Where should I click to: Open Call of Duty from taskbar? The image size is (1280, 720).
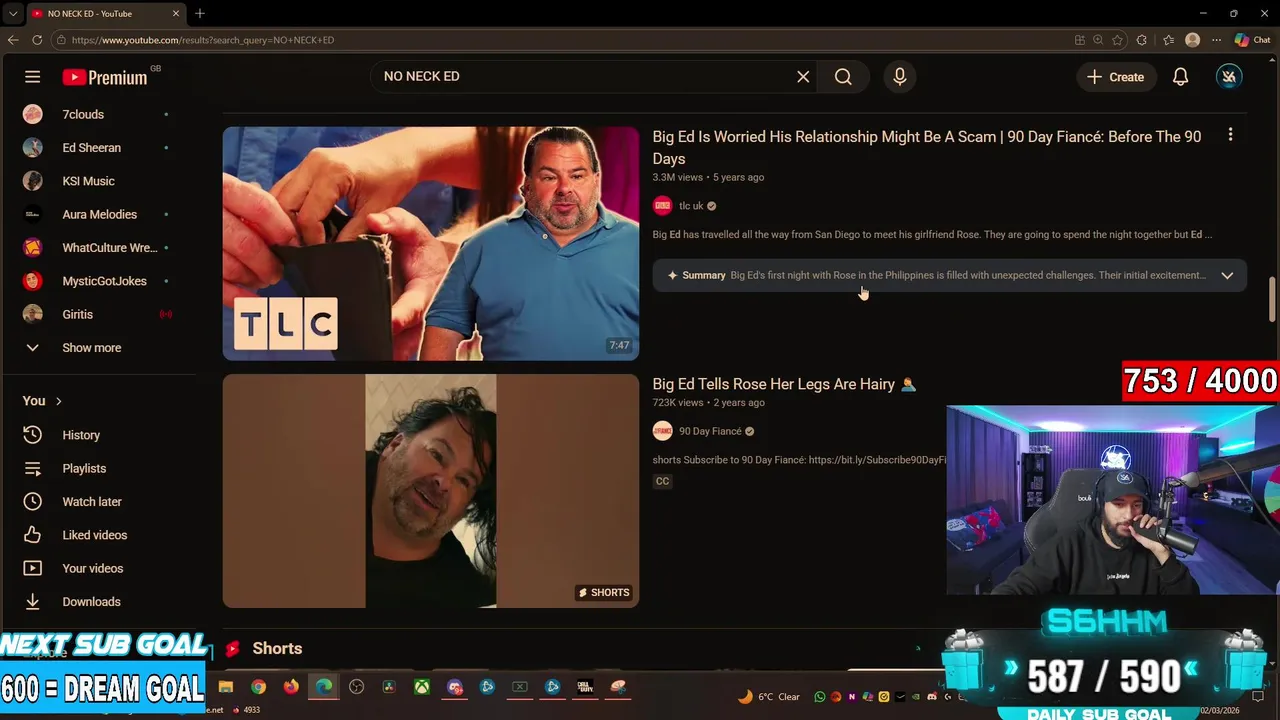coord(585,687)
